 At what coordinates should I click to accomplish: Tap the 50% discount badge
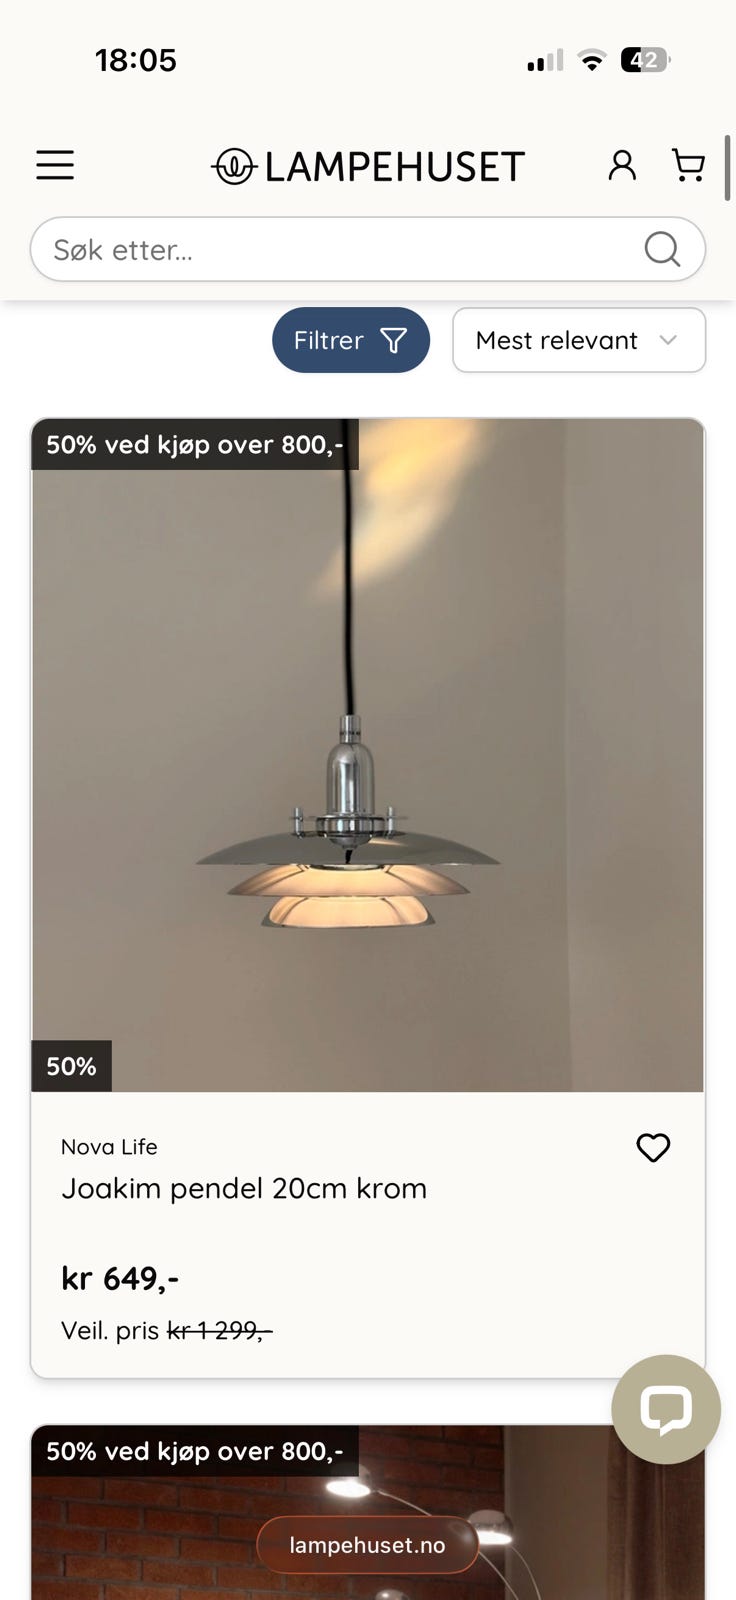(x=71, y=1066)
